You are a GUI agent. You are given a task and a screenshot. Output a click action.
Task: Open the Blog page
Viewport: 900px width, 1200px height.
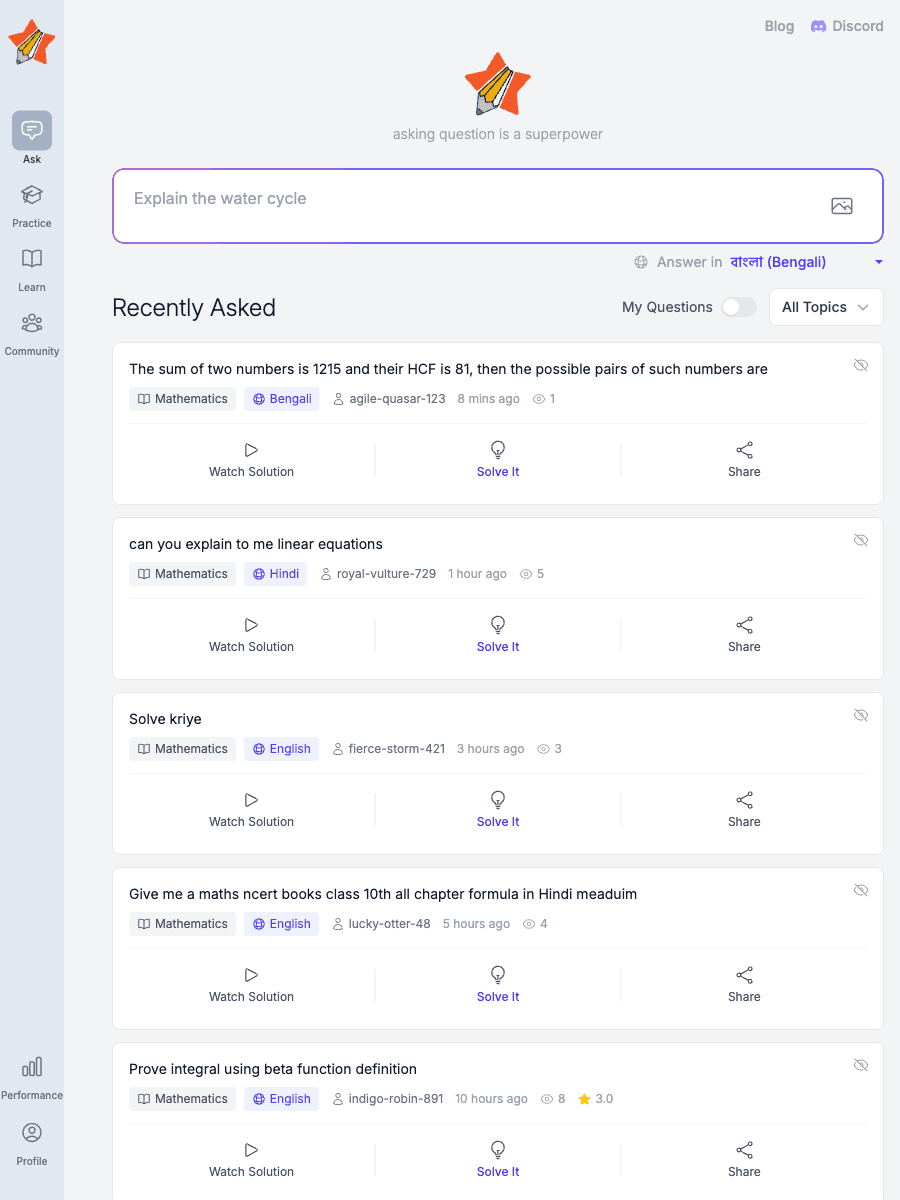tap(779, 26)
